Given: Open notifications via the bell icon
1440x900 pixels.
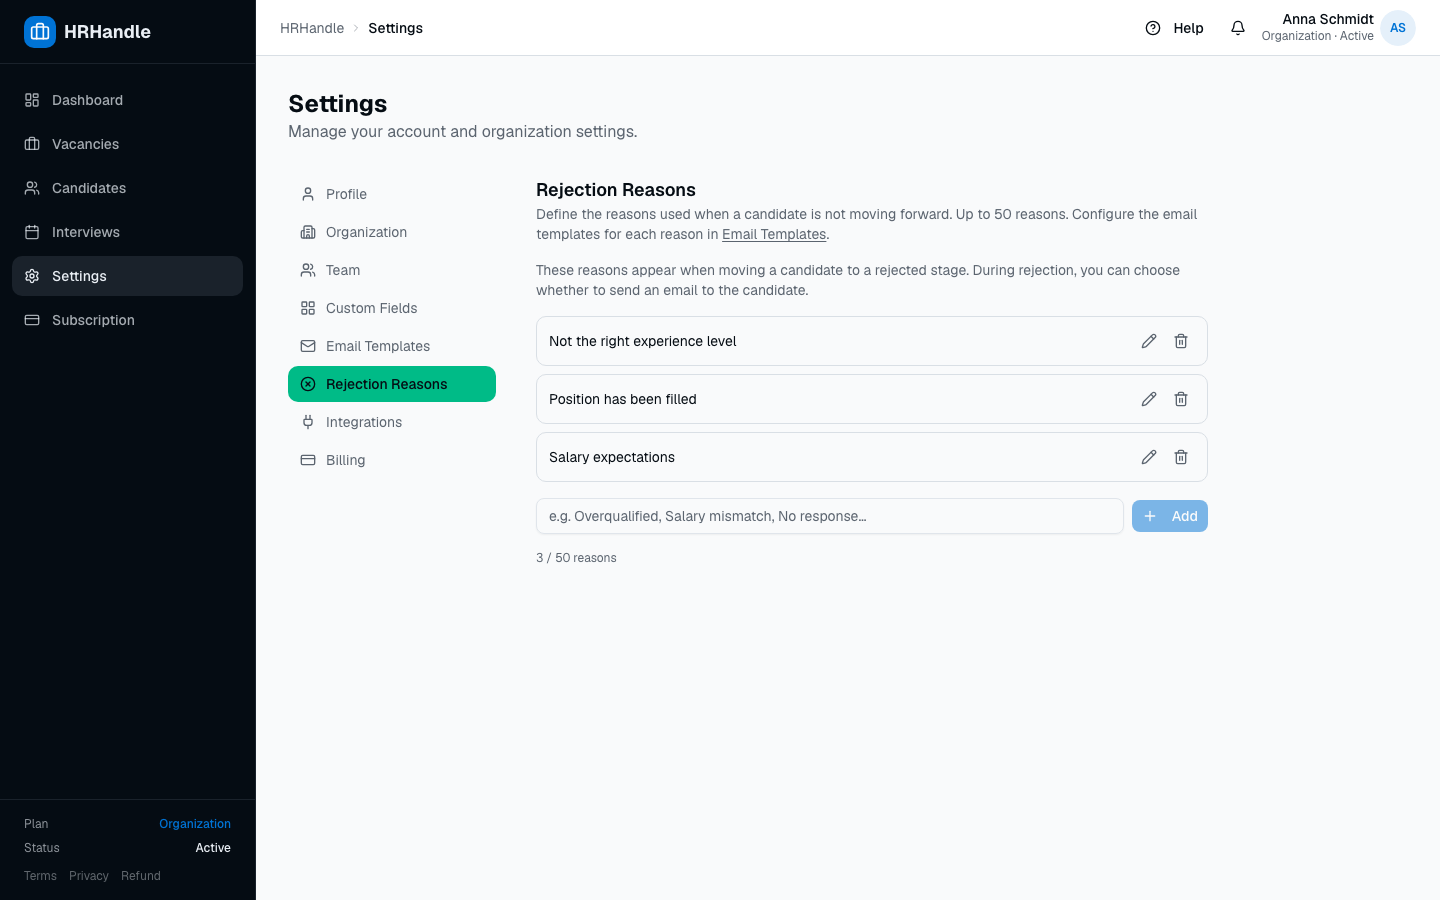Looking at the screenshot, I should click(1238, 28).
